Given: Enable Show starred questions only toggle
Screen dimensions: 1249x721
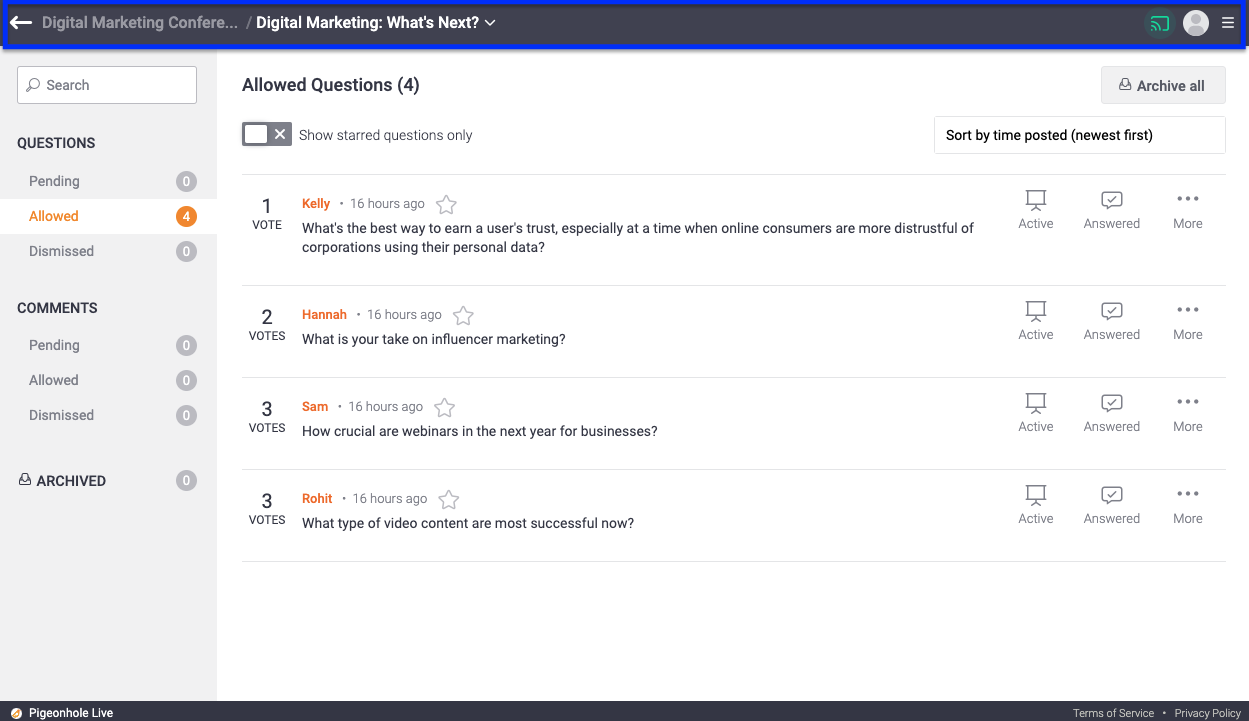Looking at the screenshot, I should point(266,135).
